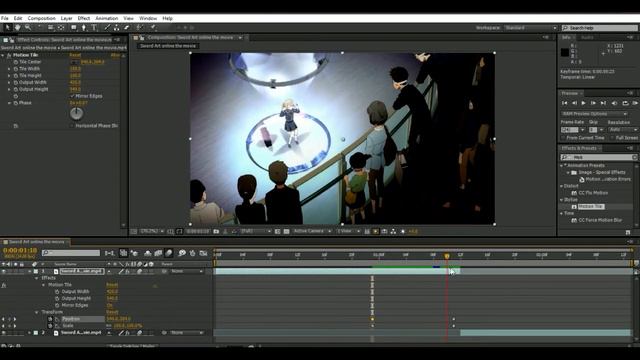Select the Rectangle shape tool
Viewport: 640px width, 360px height.
[x=73, y=28]
